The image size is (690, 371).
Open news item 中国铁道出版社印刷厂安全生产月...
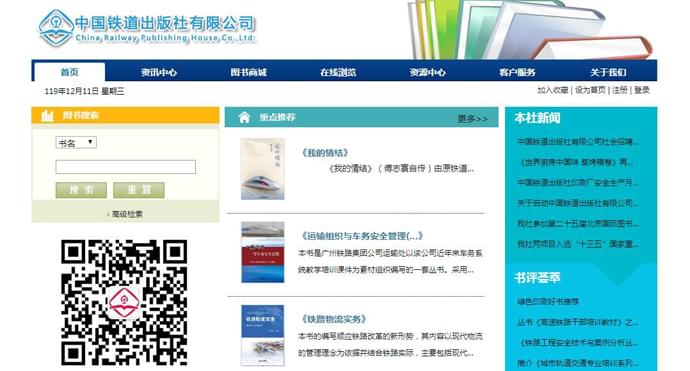tap(577, 183)
